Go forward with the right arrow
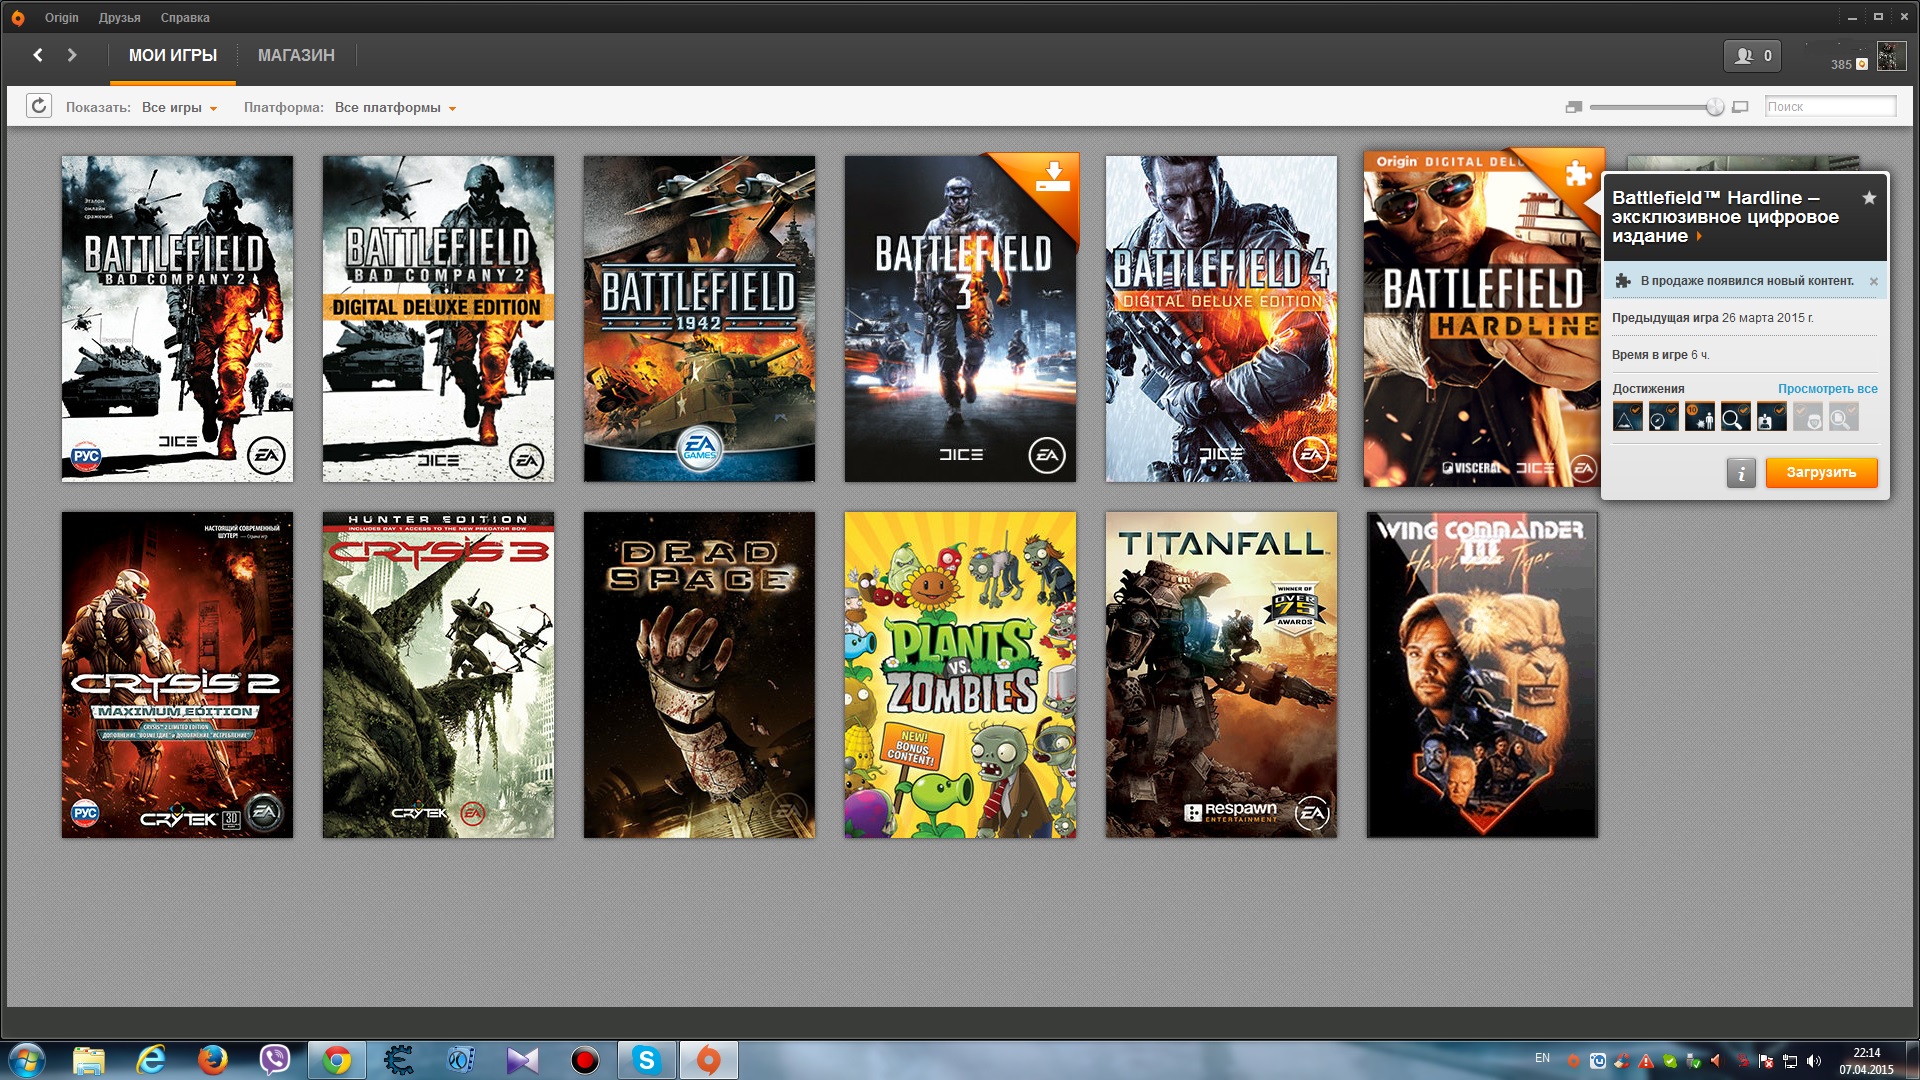 pos(72,55)
